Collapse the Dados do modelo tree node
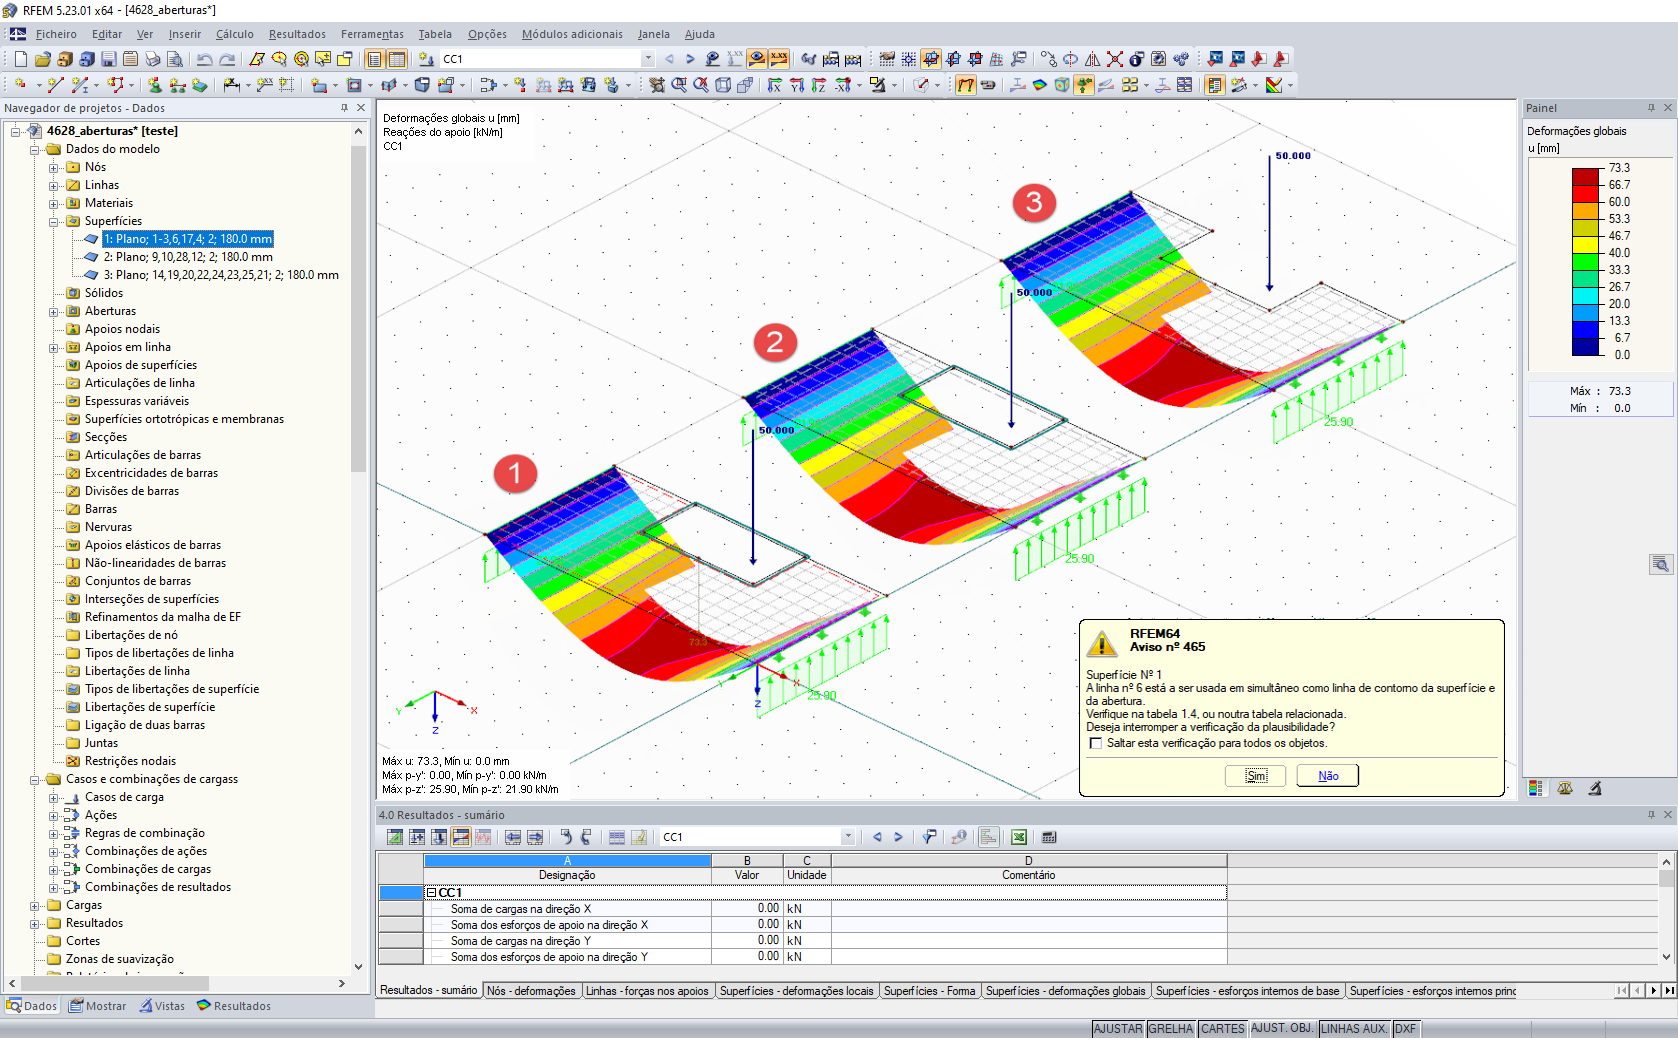The width and height of the screenshot is (1678, 1038). tap(35, 149)
